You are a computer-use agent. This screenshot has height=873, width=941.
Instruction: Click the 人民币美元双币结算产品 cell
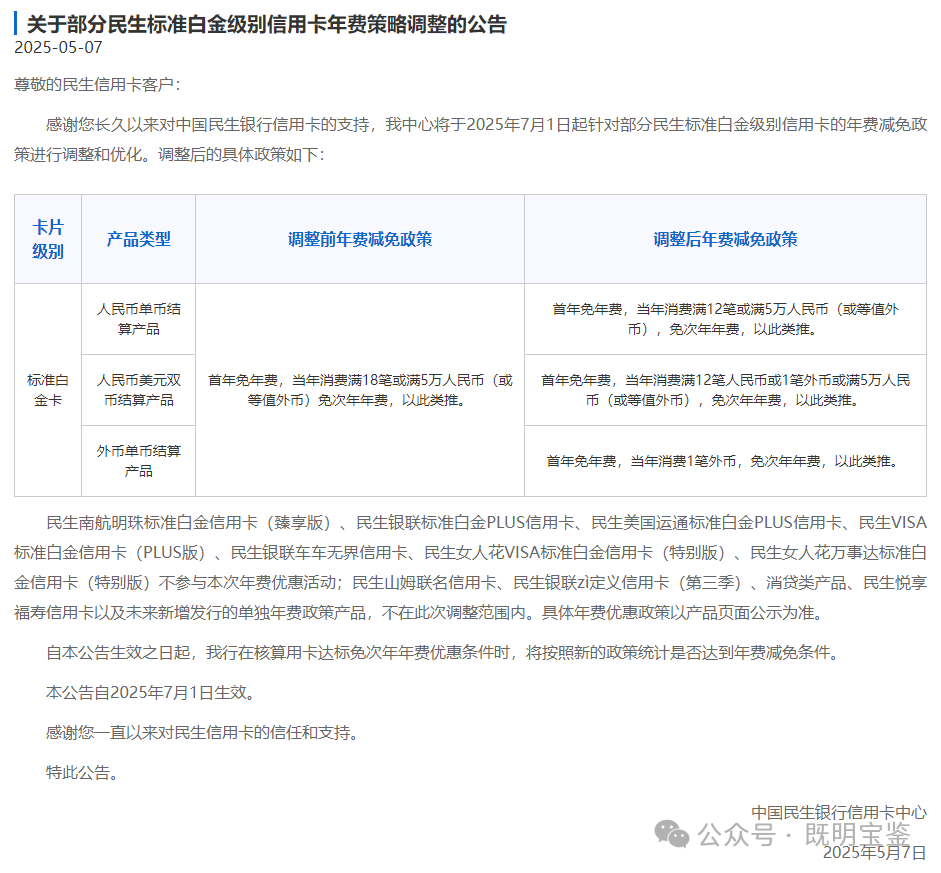tap(139, 390)
